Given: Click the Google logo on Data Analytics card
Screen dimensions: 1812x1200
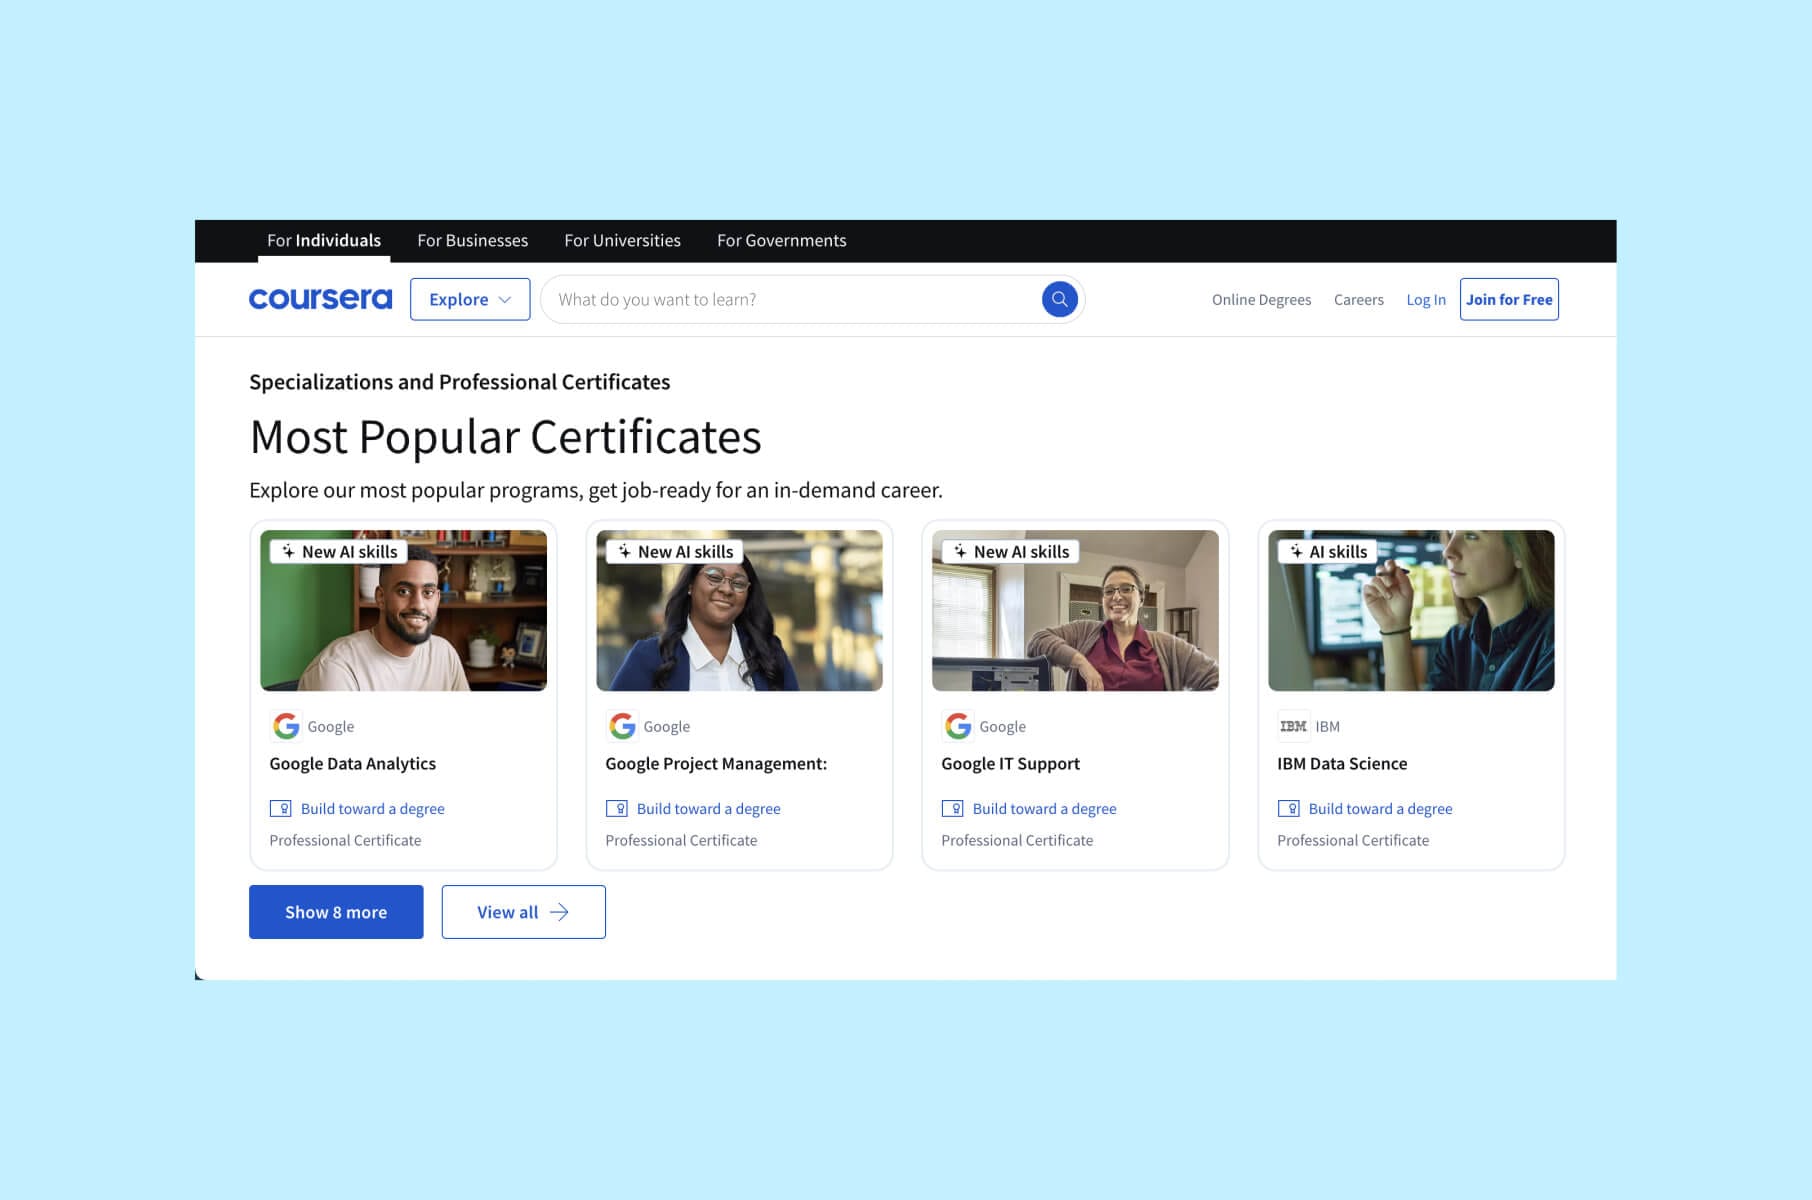Looking at the screenshot, I should [286, 726].
